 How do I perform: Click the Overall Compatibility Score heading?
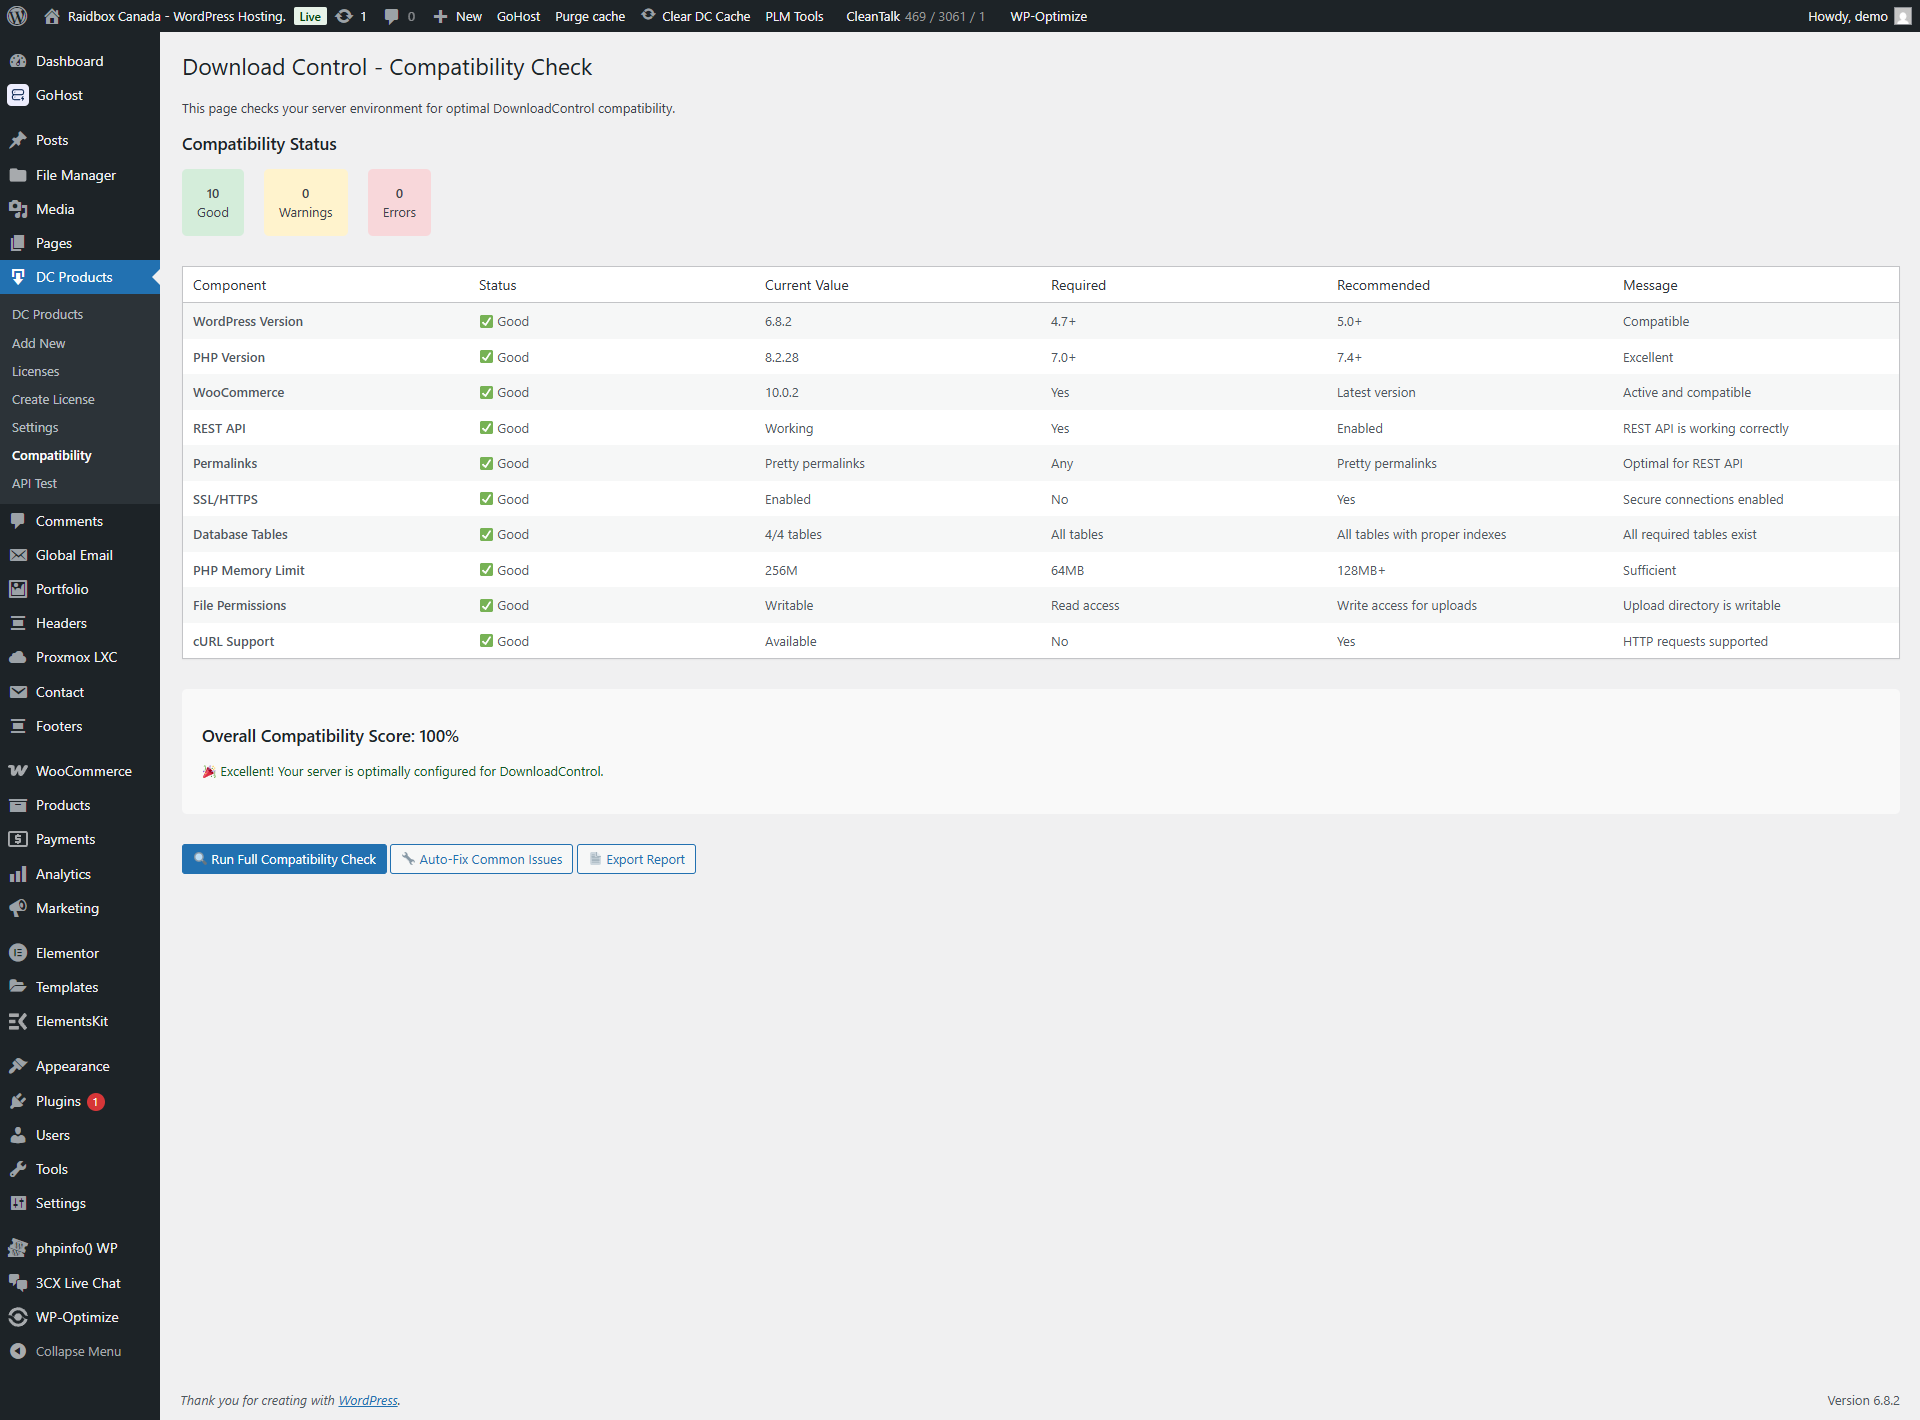[x=330, y=736]
